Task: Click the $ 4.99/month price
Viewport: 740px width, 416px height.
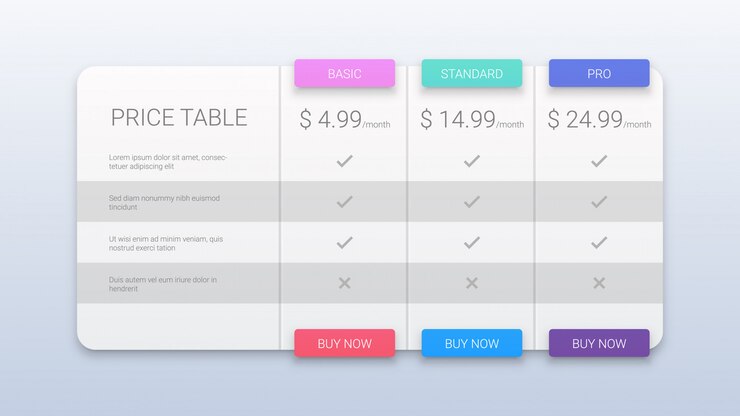Action: tap(345, 119)
